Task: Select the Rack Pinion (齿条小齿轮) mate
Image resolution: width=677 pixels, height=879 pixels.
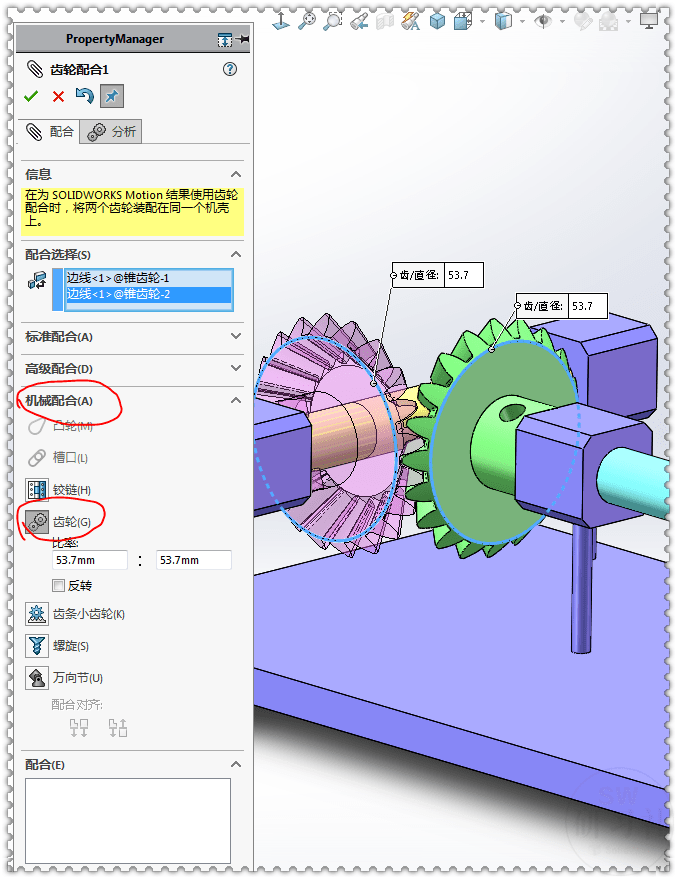Action: [75, 614]
